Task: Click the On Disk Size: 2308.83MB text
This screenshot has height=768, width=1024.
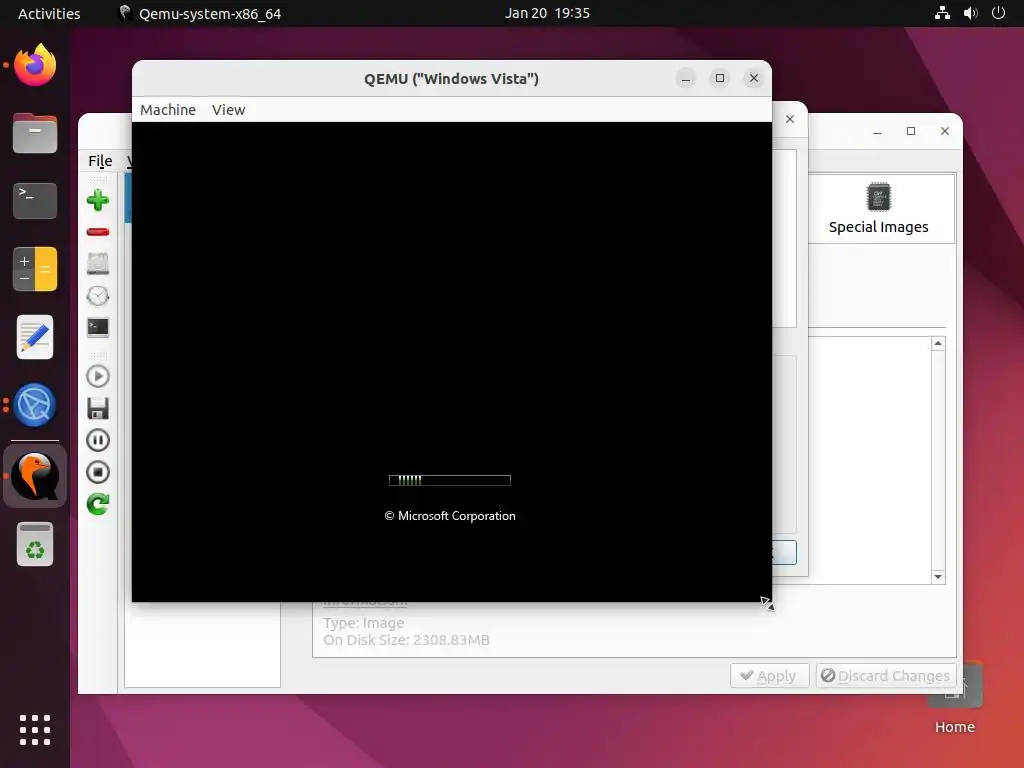Action: pyautogui.click(x=406, y=640)
